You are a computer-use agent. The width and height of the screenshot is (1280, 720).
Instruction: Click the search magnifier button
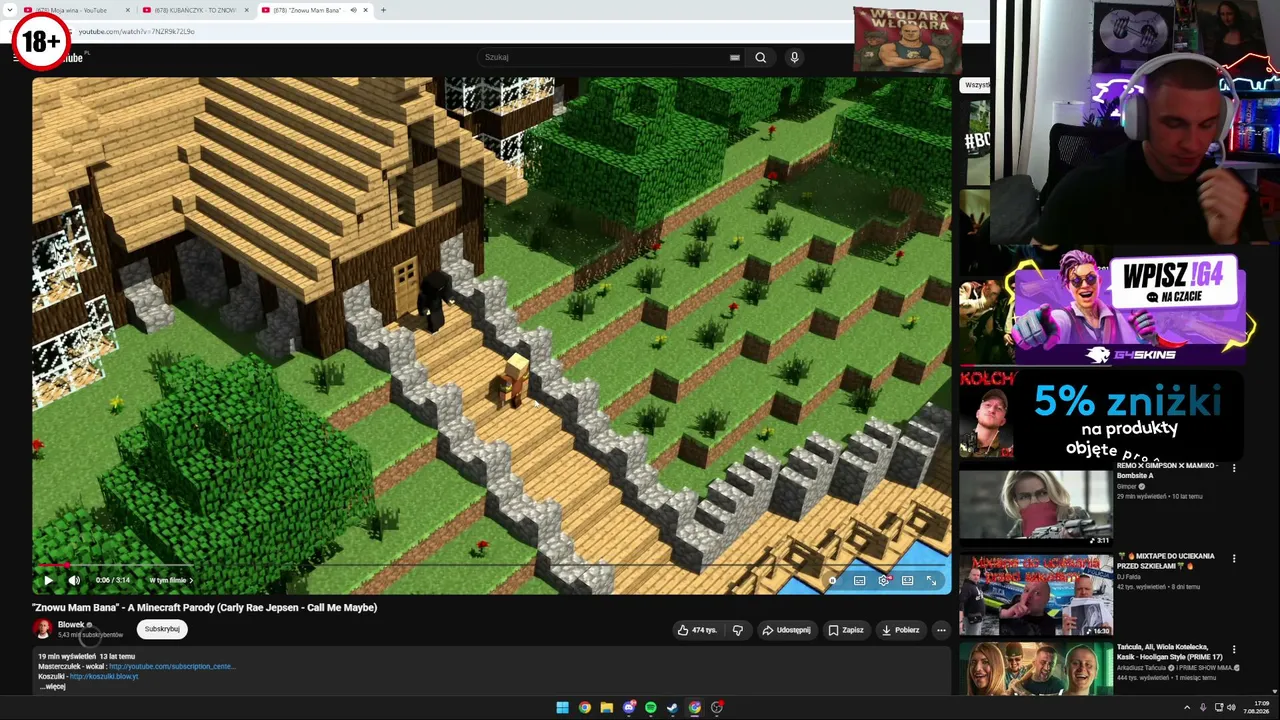(x=761, y=57)
